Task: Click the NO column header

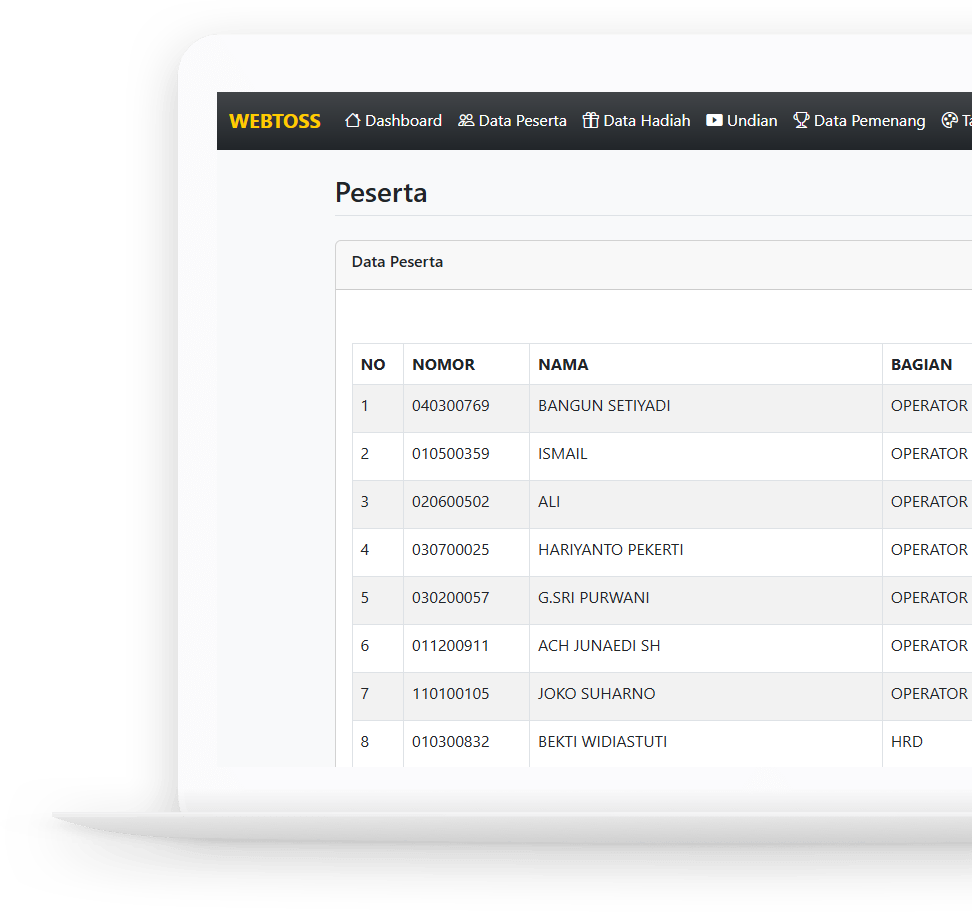Action: tap(373, 365)
